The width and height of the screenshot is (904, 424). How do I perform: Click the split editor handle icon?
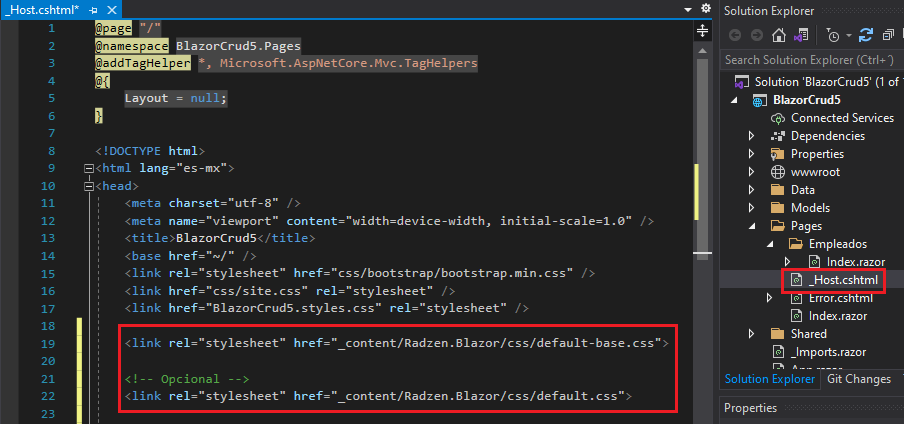(x=702, y=31)
